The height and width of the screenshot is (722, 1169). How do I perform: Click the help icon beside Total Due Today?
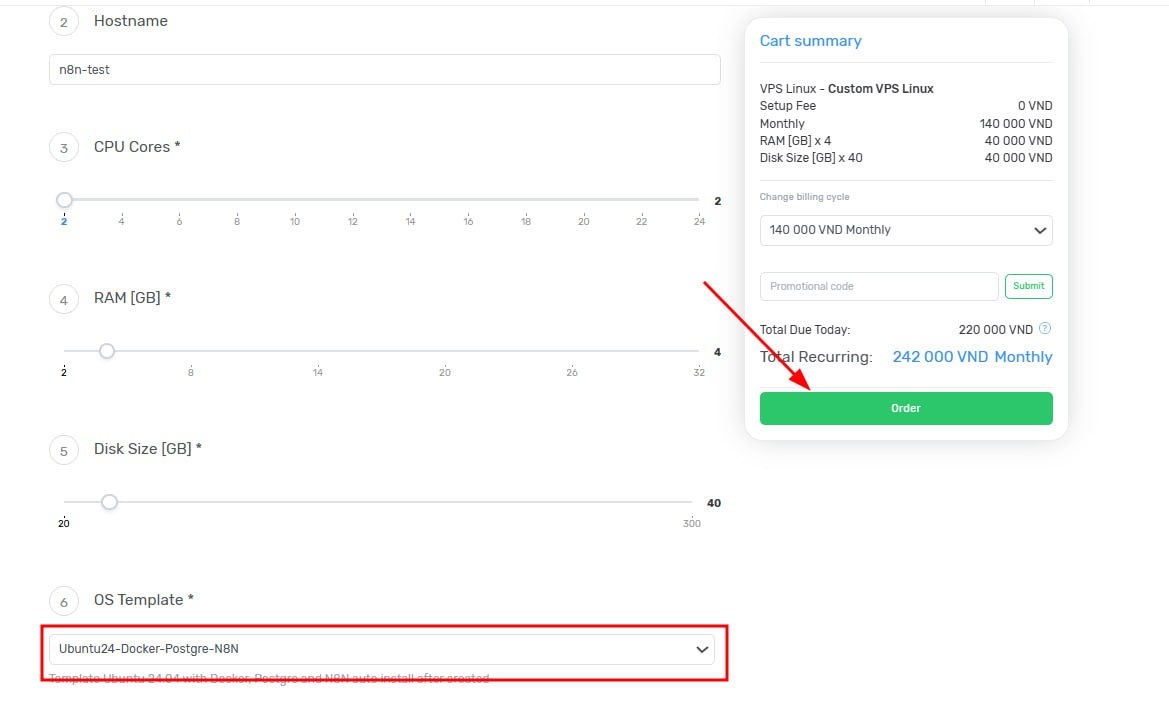(x=1045, y=328)
